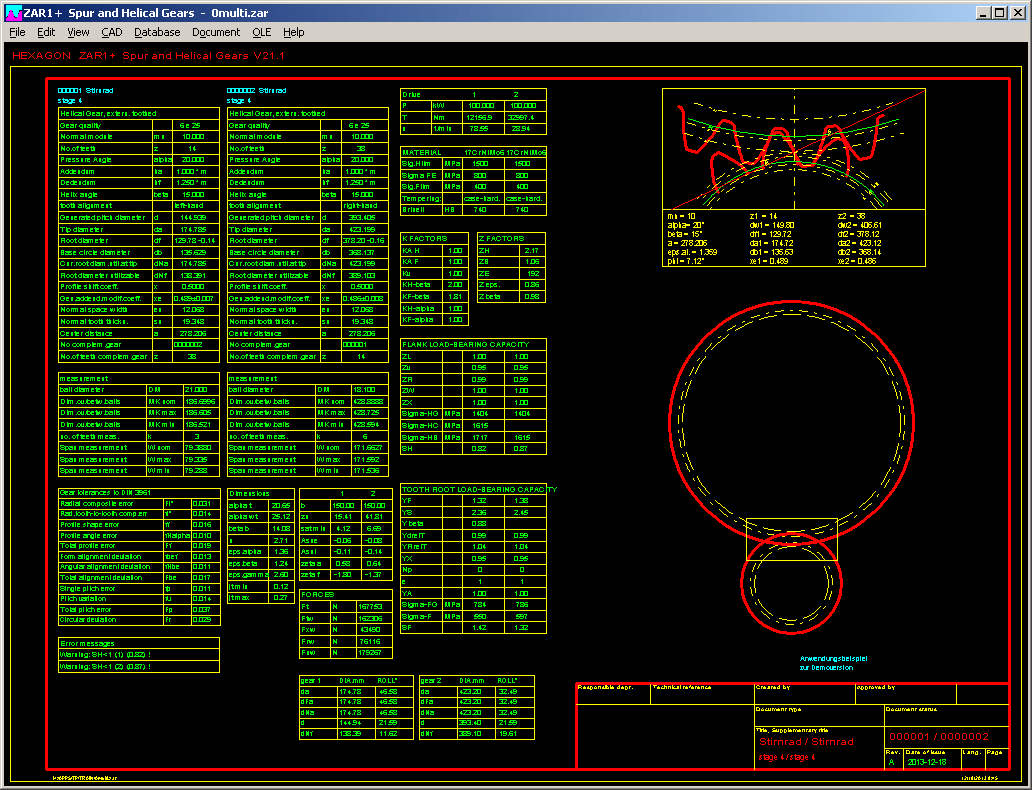Viewport: 1032px width, 790px height.
Task: Open the OLE menu
Action: (262, 32)
